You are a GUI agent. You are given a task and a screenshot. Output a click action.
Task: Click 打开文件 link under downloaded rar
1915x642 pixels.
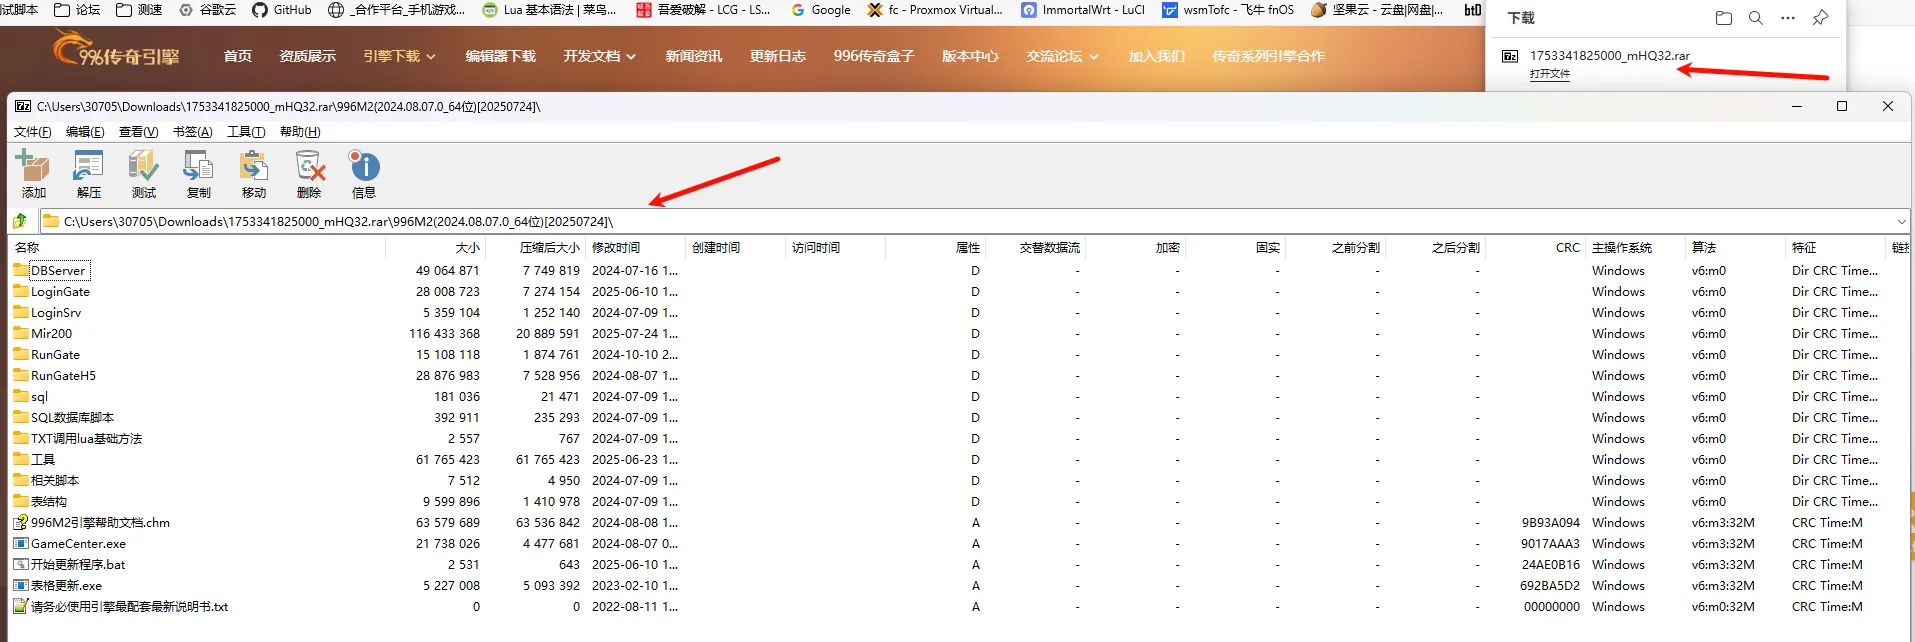point(1549,74)
